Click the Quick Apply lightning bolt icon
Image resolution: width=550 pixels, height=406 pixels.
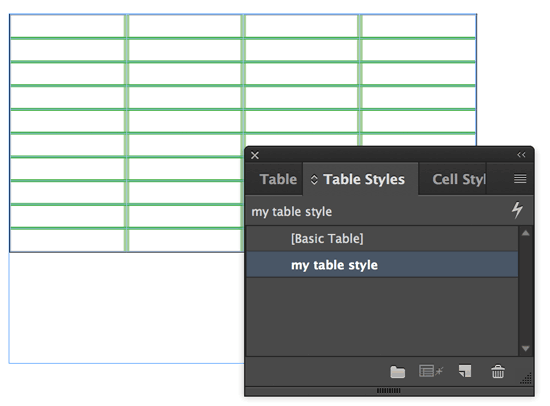pyautogui.click(x=517, y=210)
